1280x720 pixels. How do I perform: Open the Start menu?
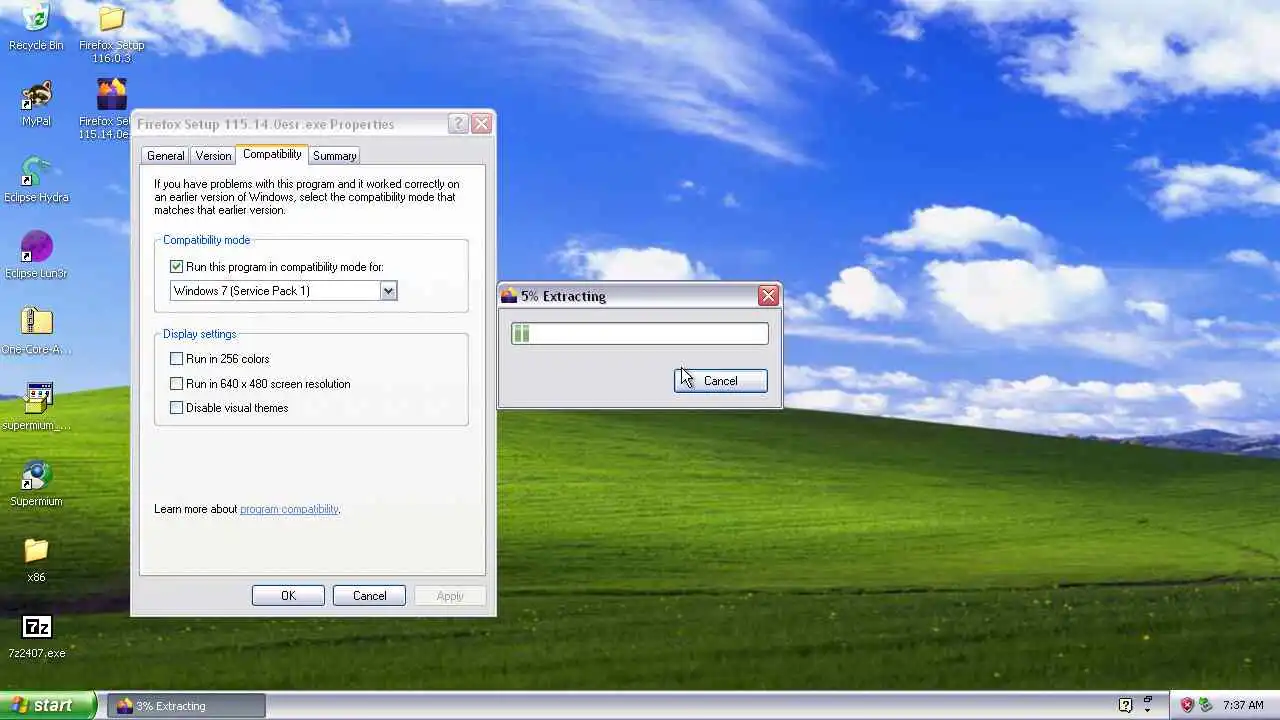48,705
